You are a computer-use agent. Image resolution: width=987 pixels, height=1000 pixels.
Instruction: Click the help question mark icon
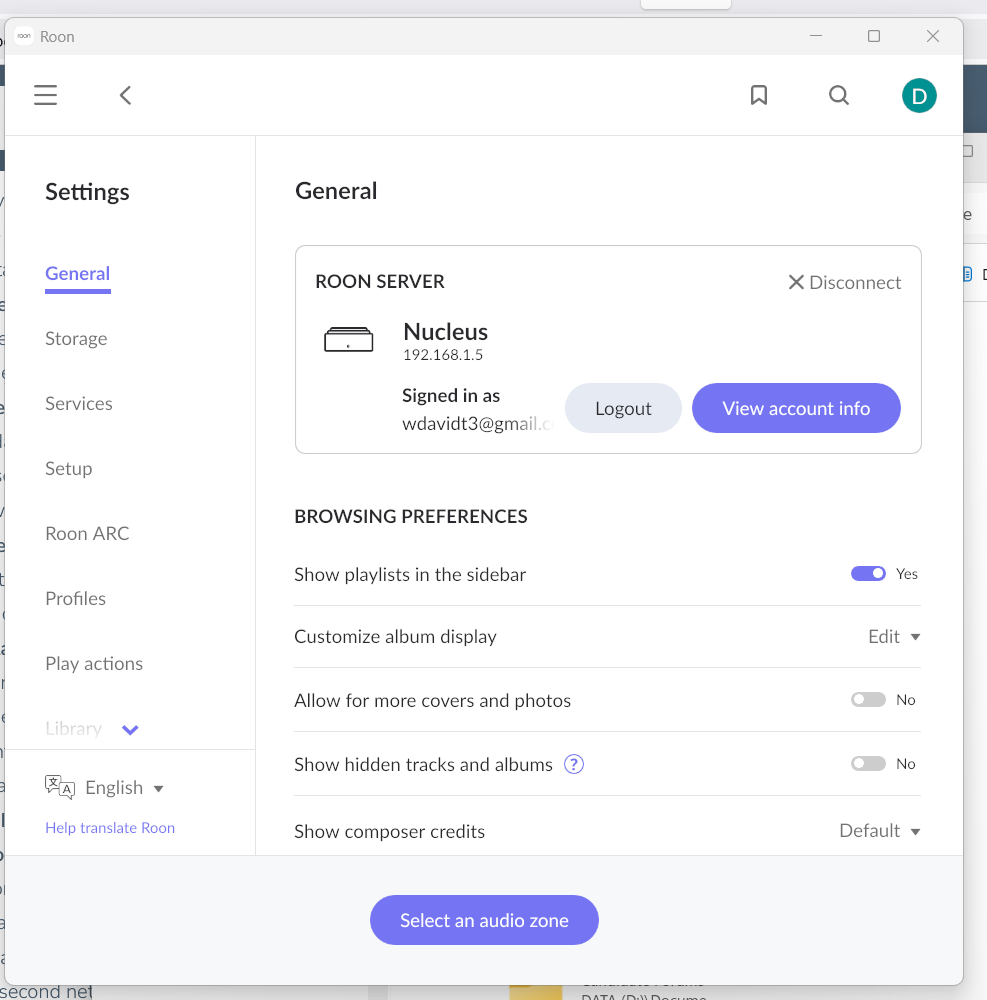click(574, 764)
